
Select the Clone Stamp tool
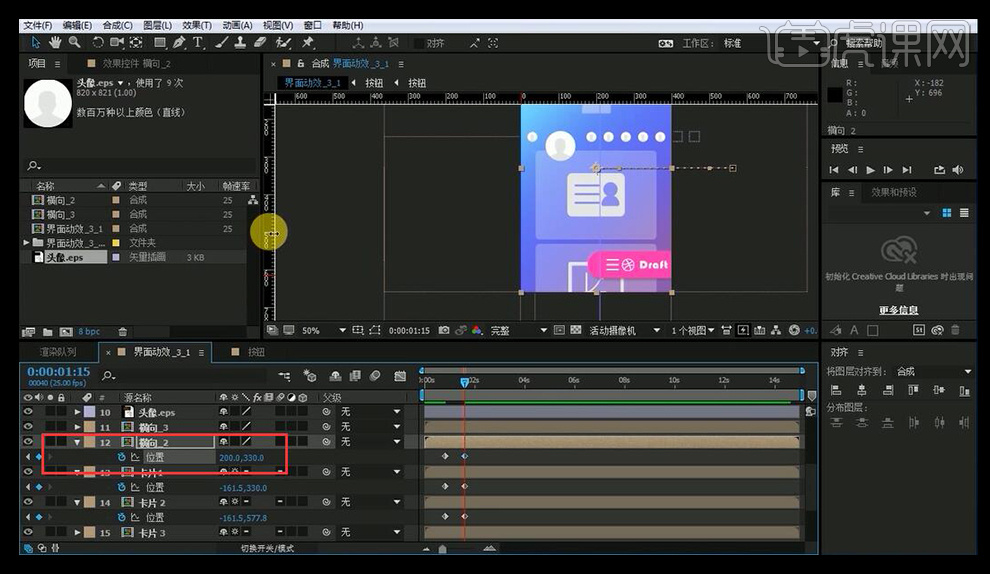(241, 42)
